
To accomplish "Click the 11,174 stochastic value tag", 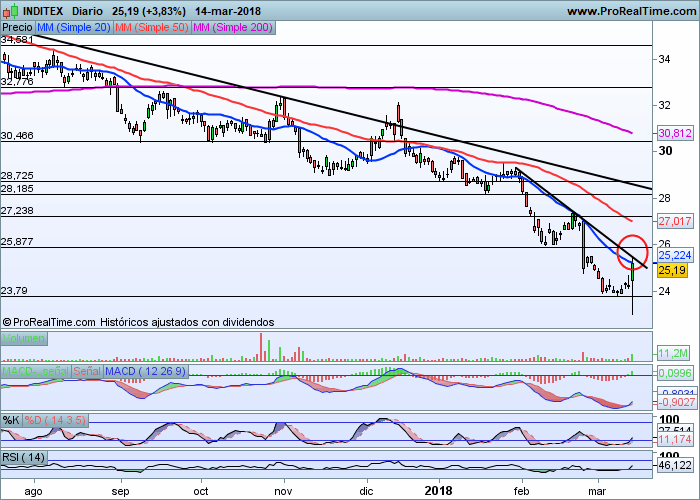I will 675,439.
